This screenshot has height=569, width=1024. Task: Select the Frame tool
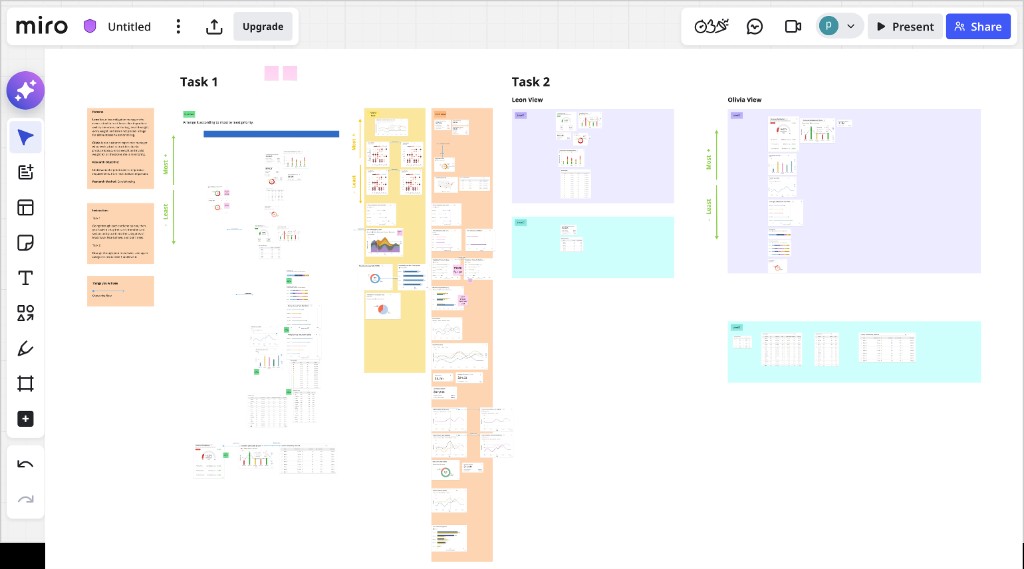[25, 383]
